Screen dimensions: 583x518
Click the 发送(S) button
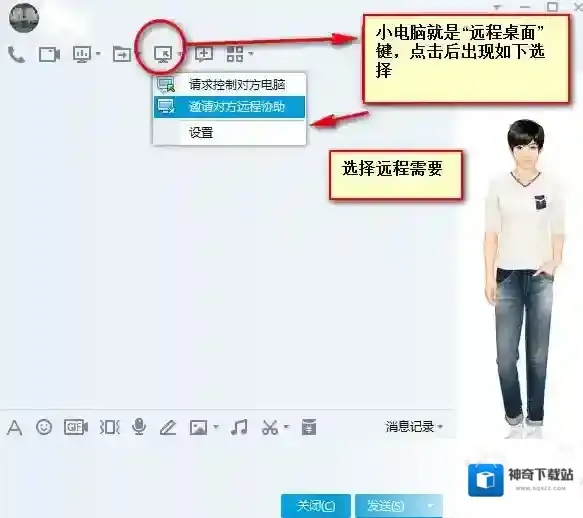(386, 506)
